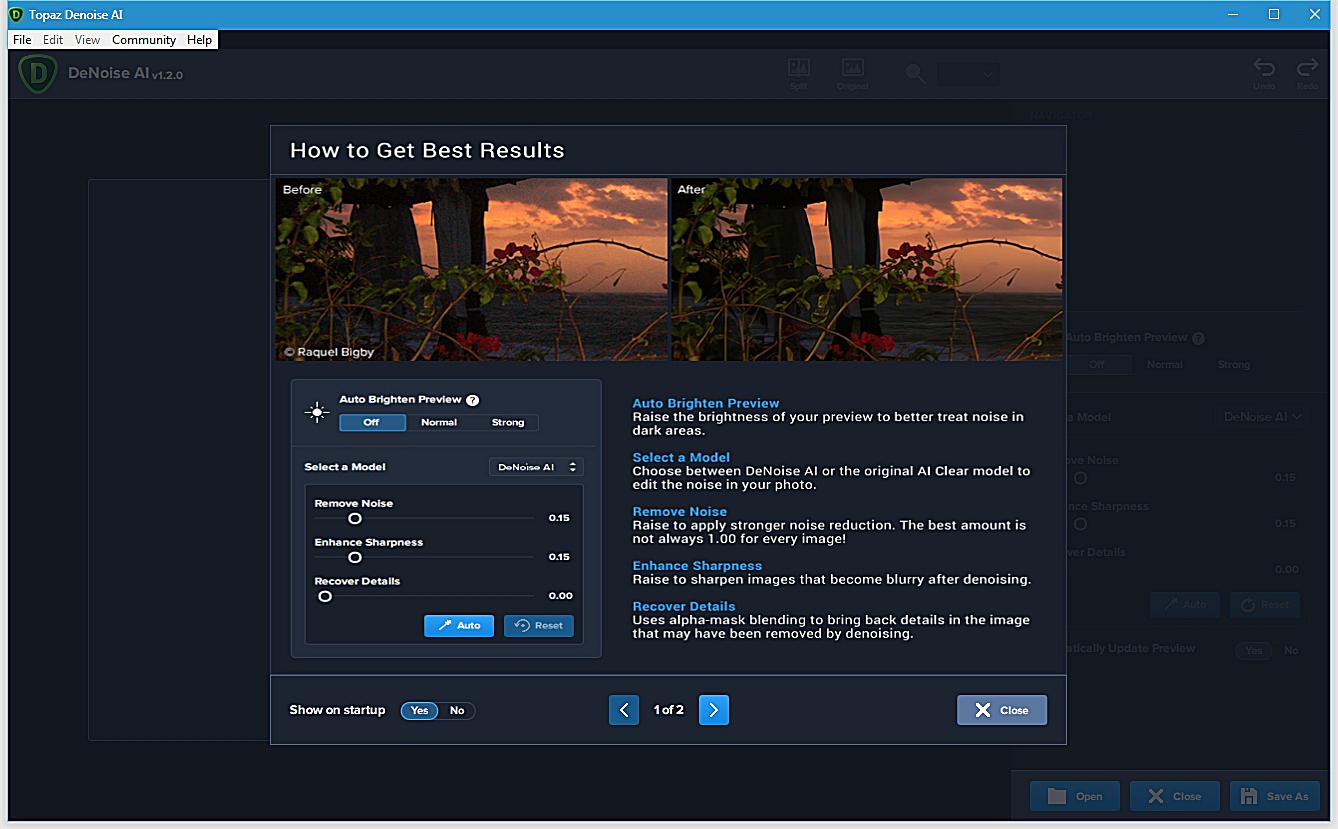The width and height of the screenshot is (1338, 829).
Task: Open the Help menu
Action: [x=200, y=40]
